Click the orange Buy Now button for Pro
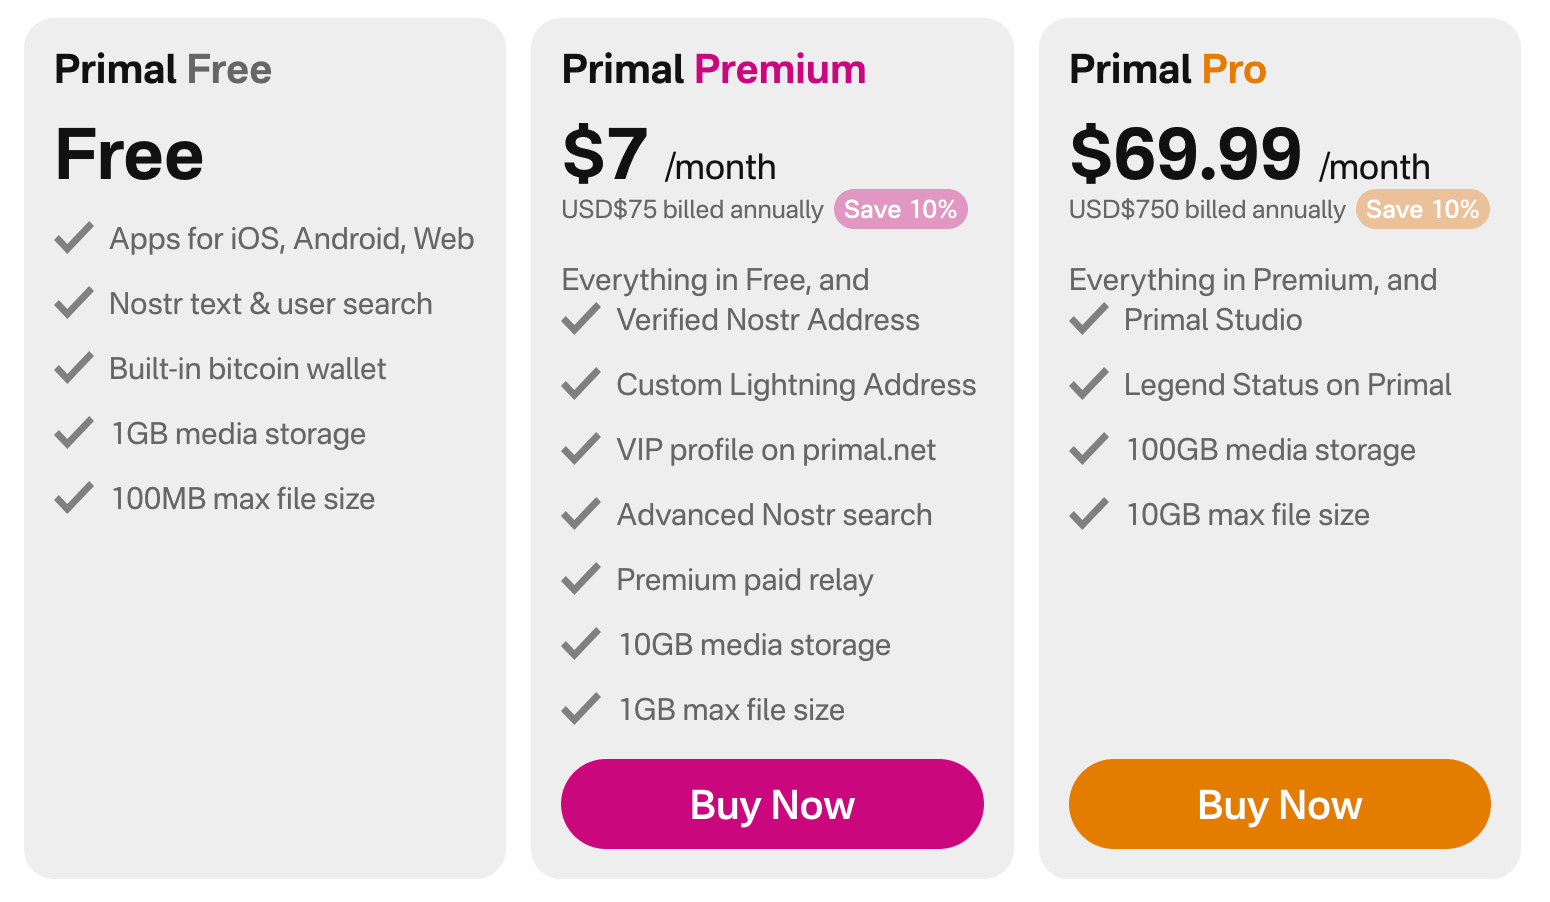This screenshot has height=902, width=1550. 1279,804
